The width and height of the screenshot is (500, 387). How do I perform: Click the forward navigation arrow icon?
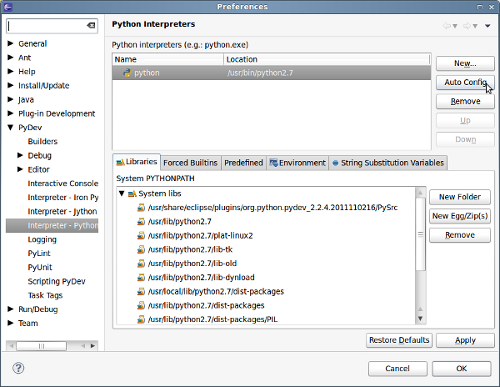(x=467, y=26)
